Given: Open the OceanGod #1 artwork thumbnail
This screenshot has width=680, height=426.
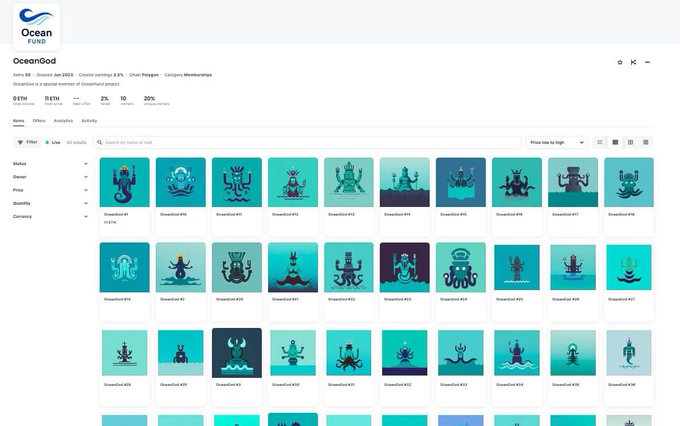Looking at the screenshot, I should 124,182.
